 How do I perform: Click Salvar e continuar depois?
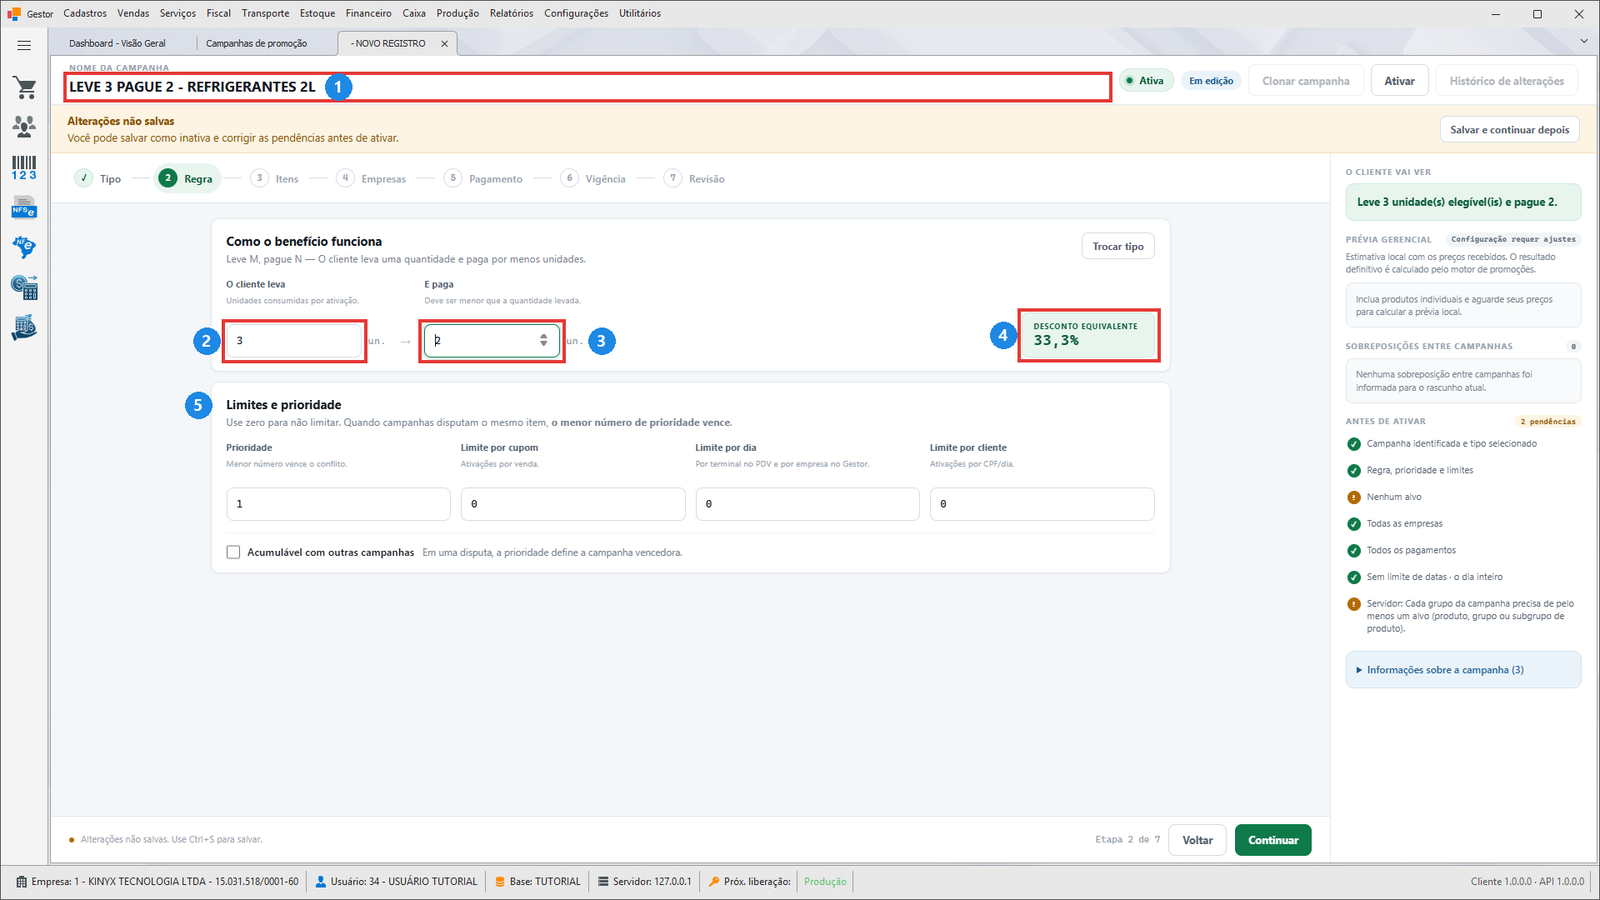(x=1510, y=130)
